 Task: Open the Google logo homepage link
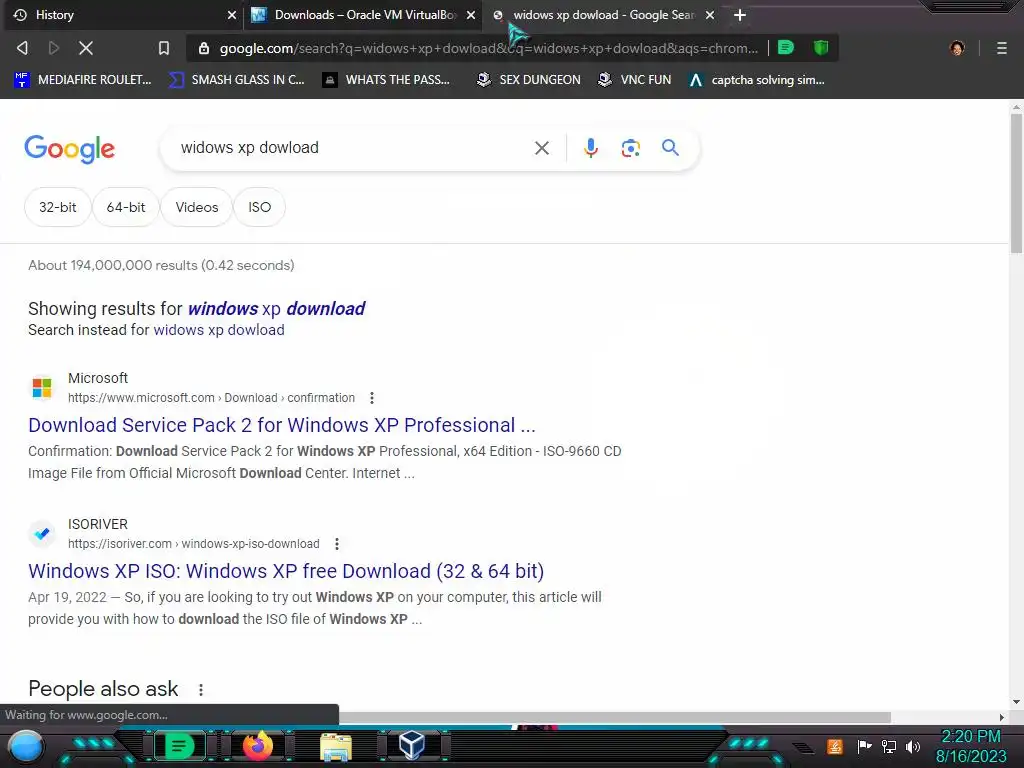tap(69, 149)
